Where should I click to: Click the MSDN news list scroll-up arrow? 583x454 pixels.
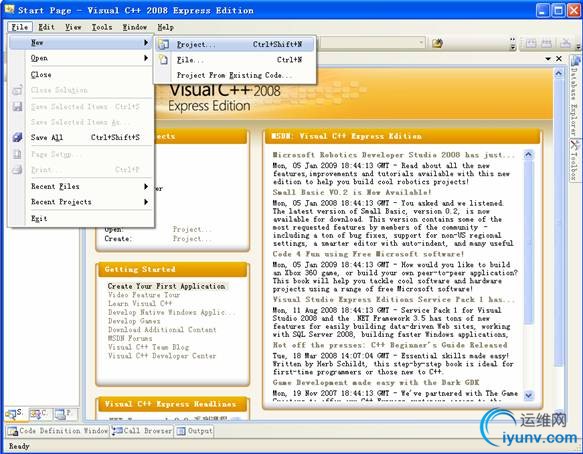(528, 155)
